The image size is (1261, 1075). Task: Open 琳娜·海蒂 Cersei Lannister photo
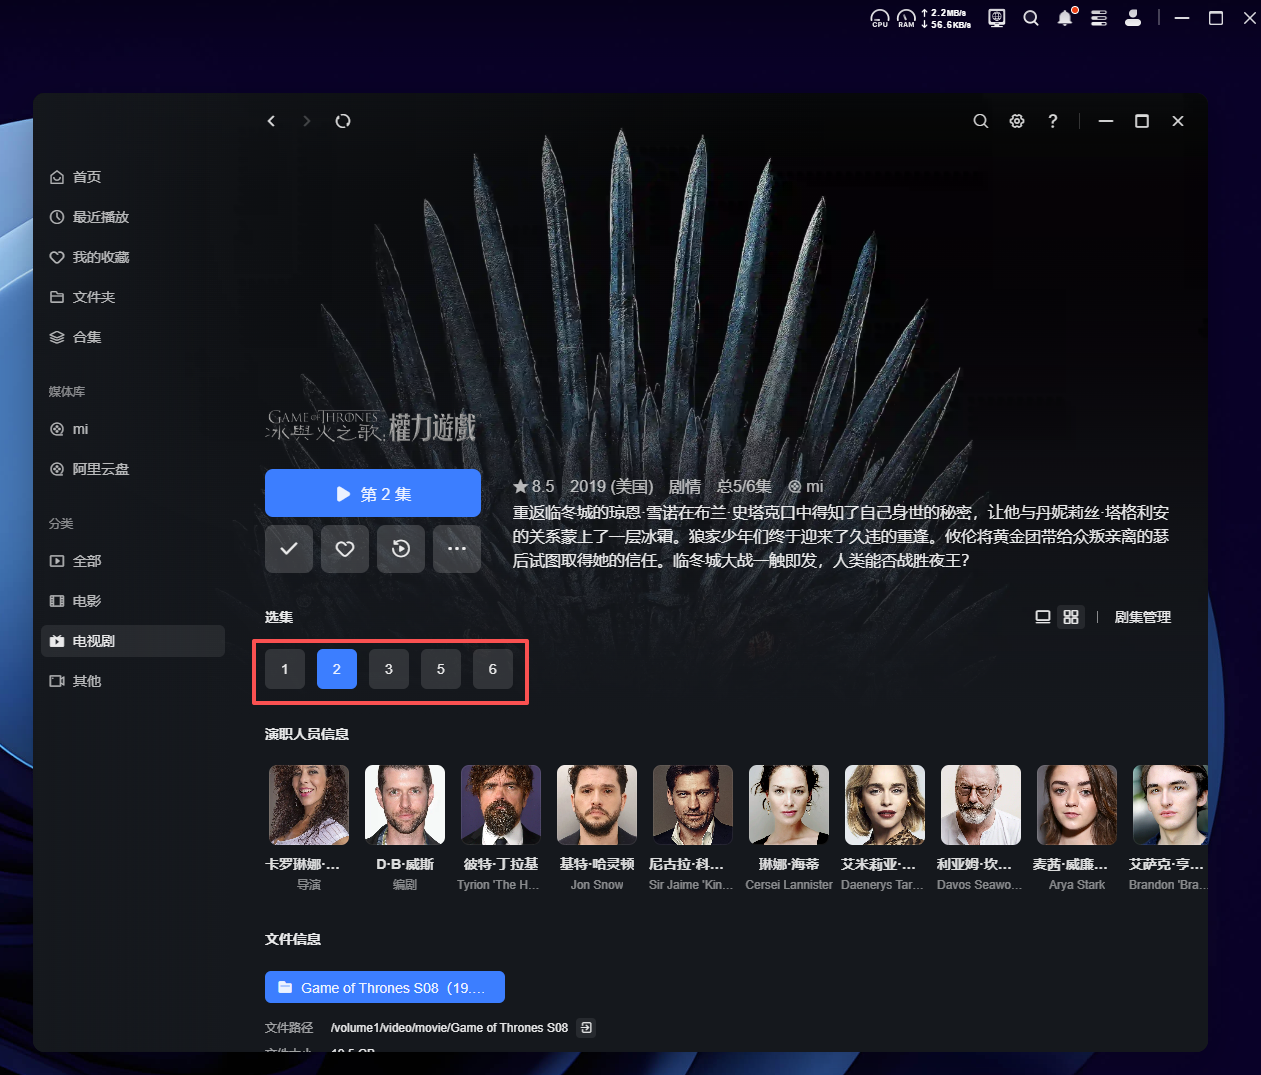[789, 805]
